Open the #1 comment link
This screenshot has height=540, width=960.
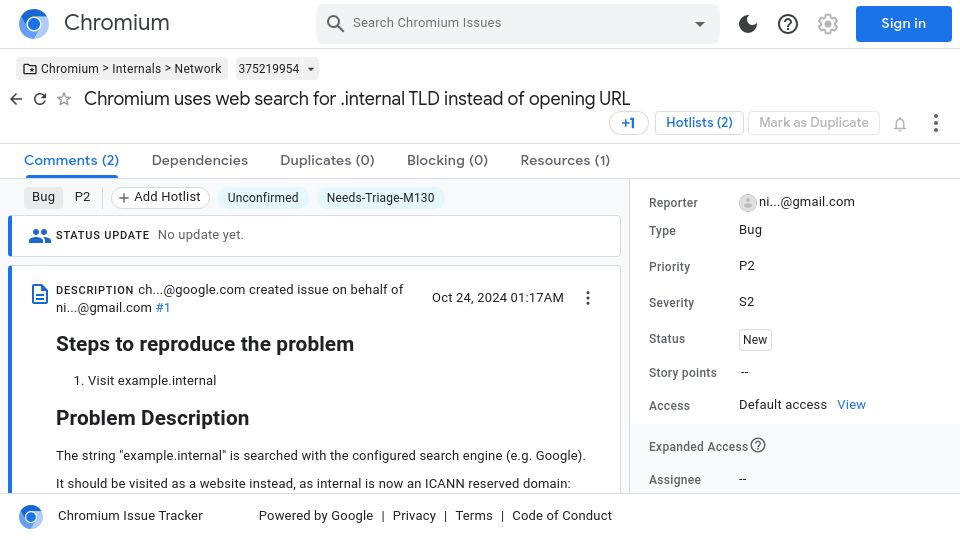coord(162,308)
